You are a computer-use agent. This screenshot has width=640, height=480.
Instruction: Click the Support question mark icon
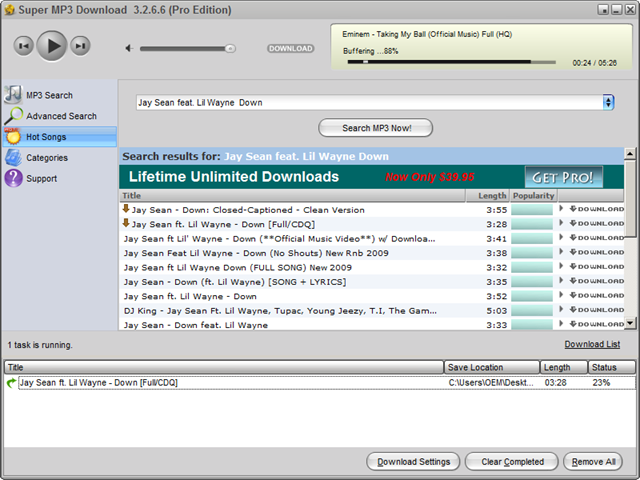[13, 178]
